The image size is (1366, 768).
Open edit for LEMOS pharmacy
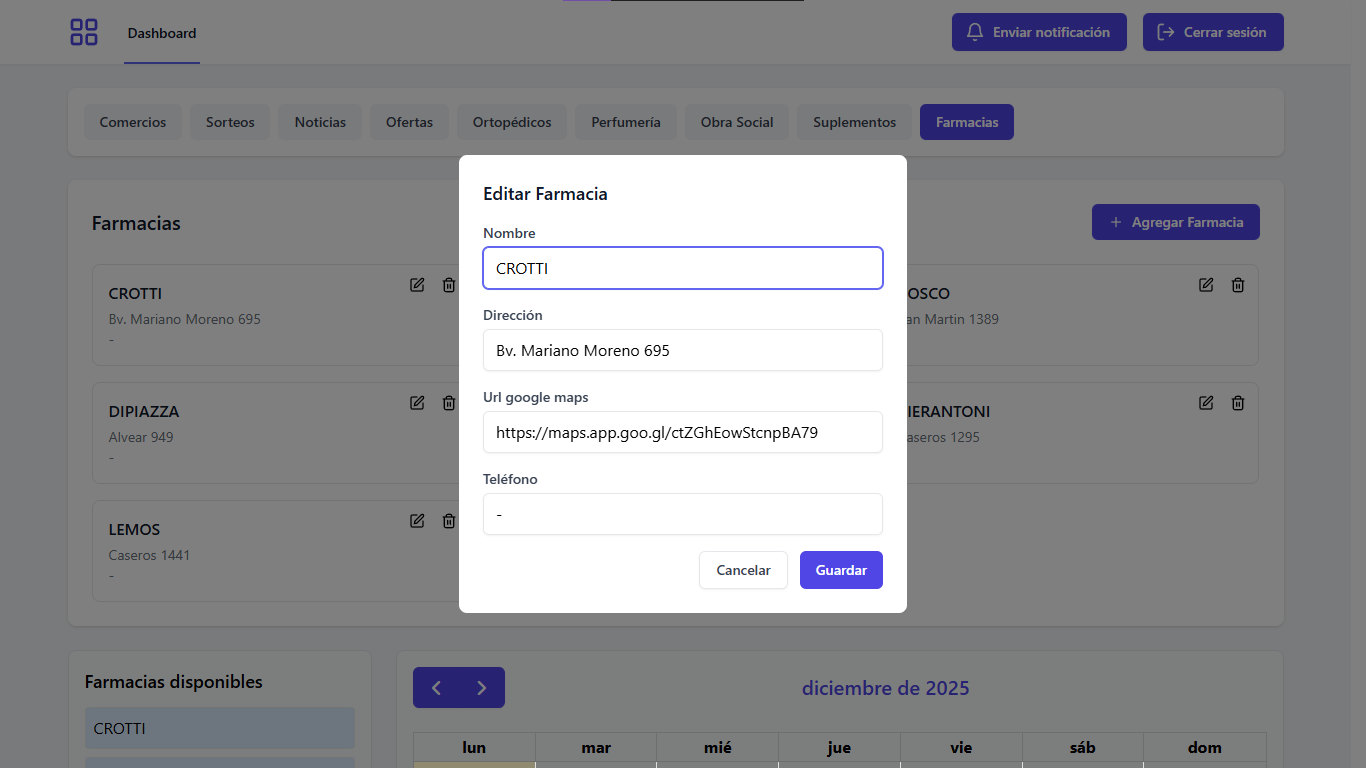coord(417,521)
